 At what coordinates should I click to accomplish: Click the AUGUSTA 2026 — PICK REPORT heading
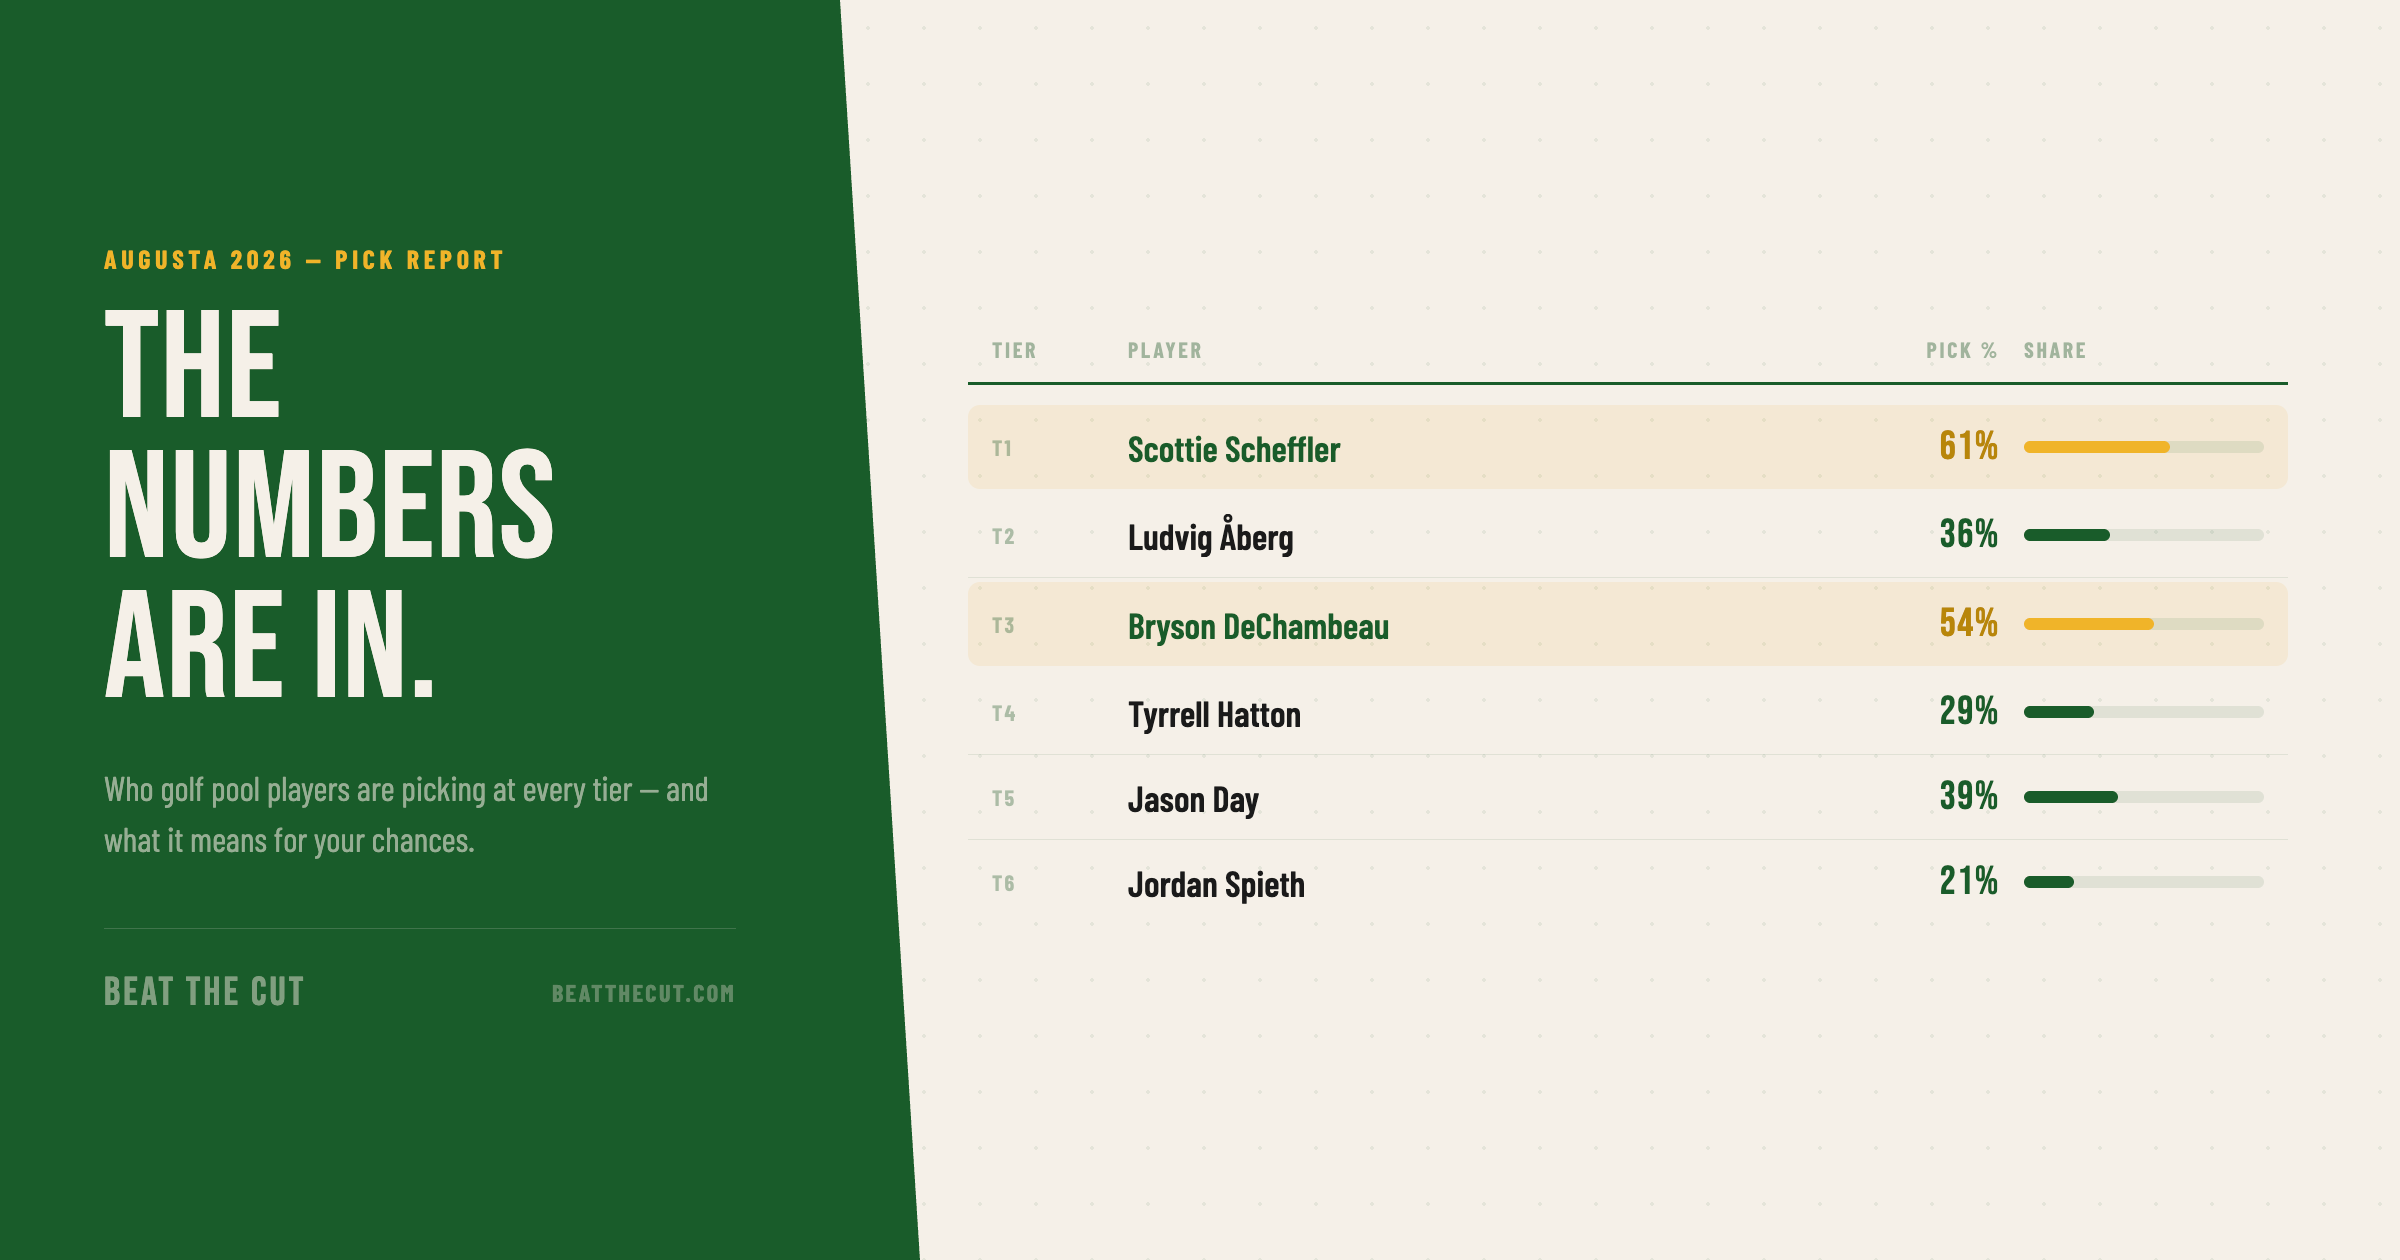coord(304,260)
